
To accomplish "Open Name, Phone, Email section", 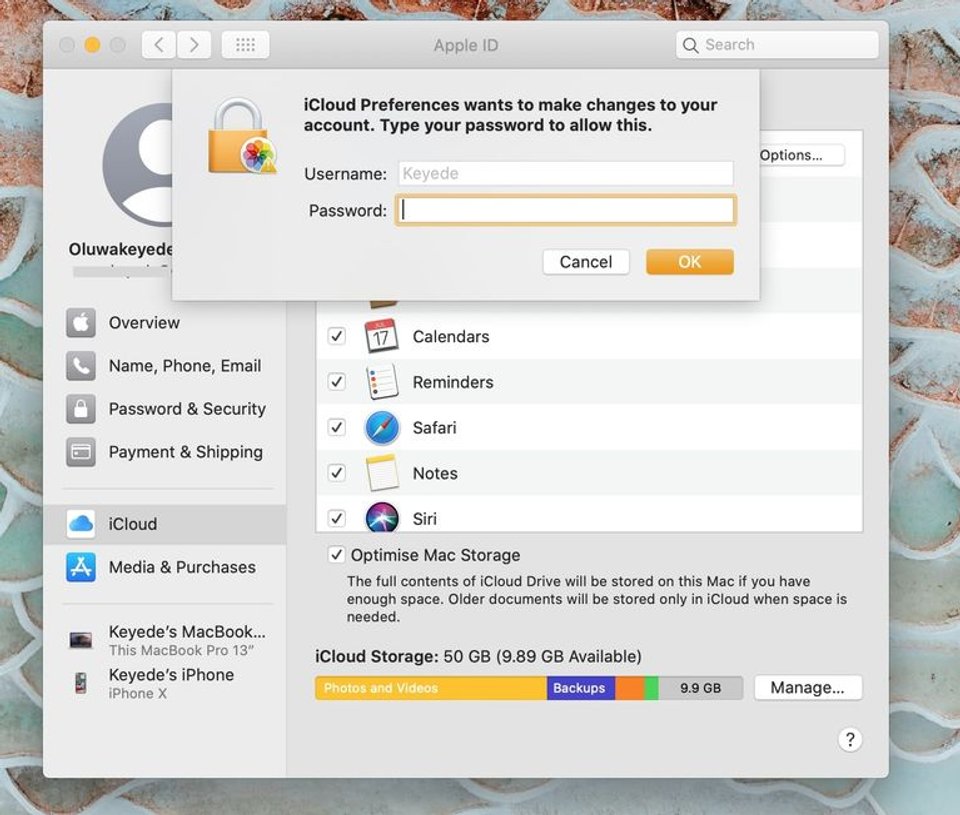I will coord(165,366).
